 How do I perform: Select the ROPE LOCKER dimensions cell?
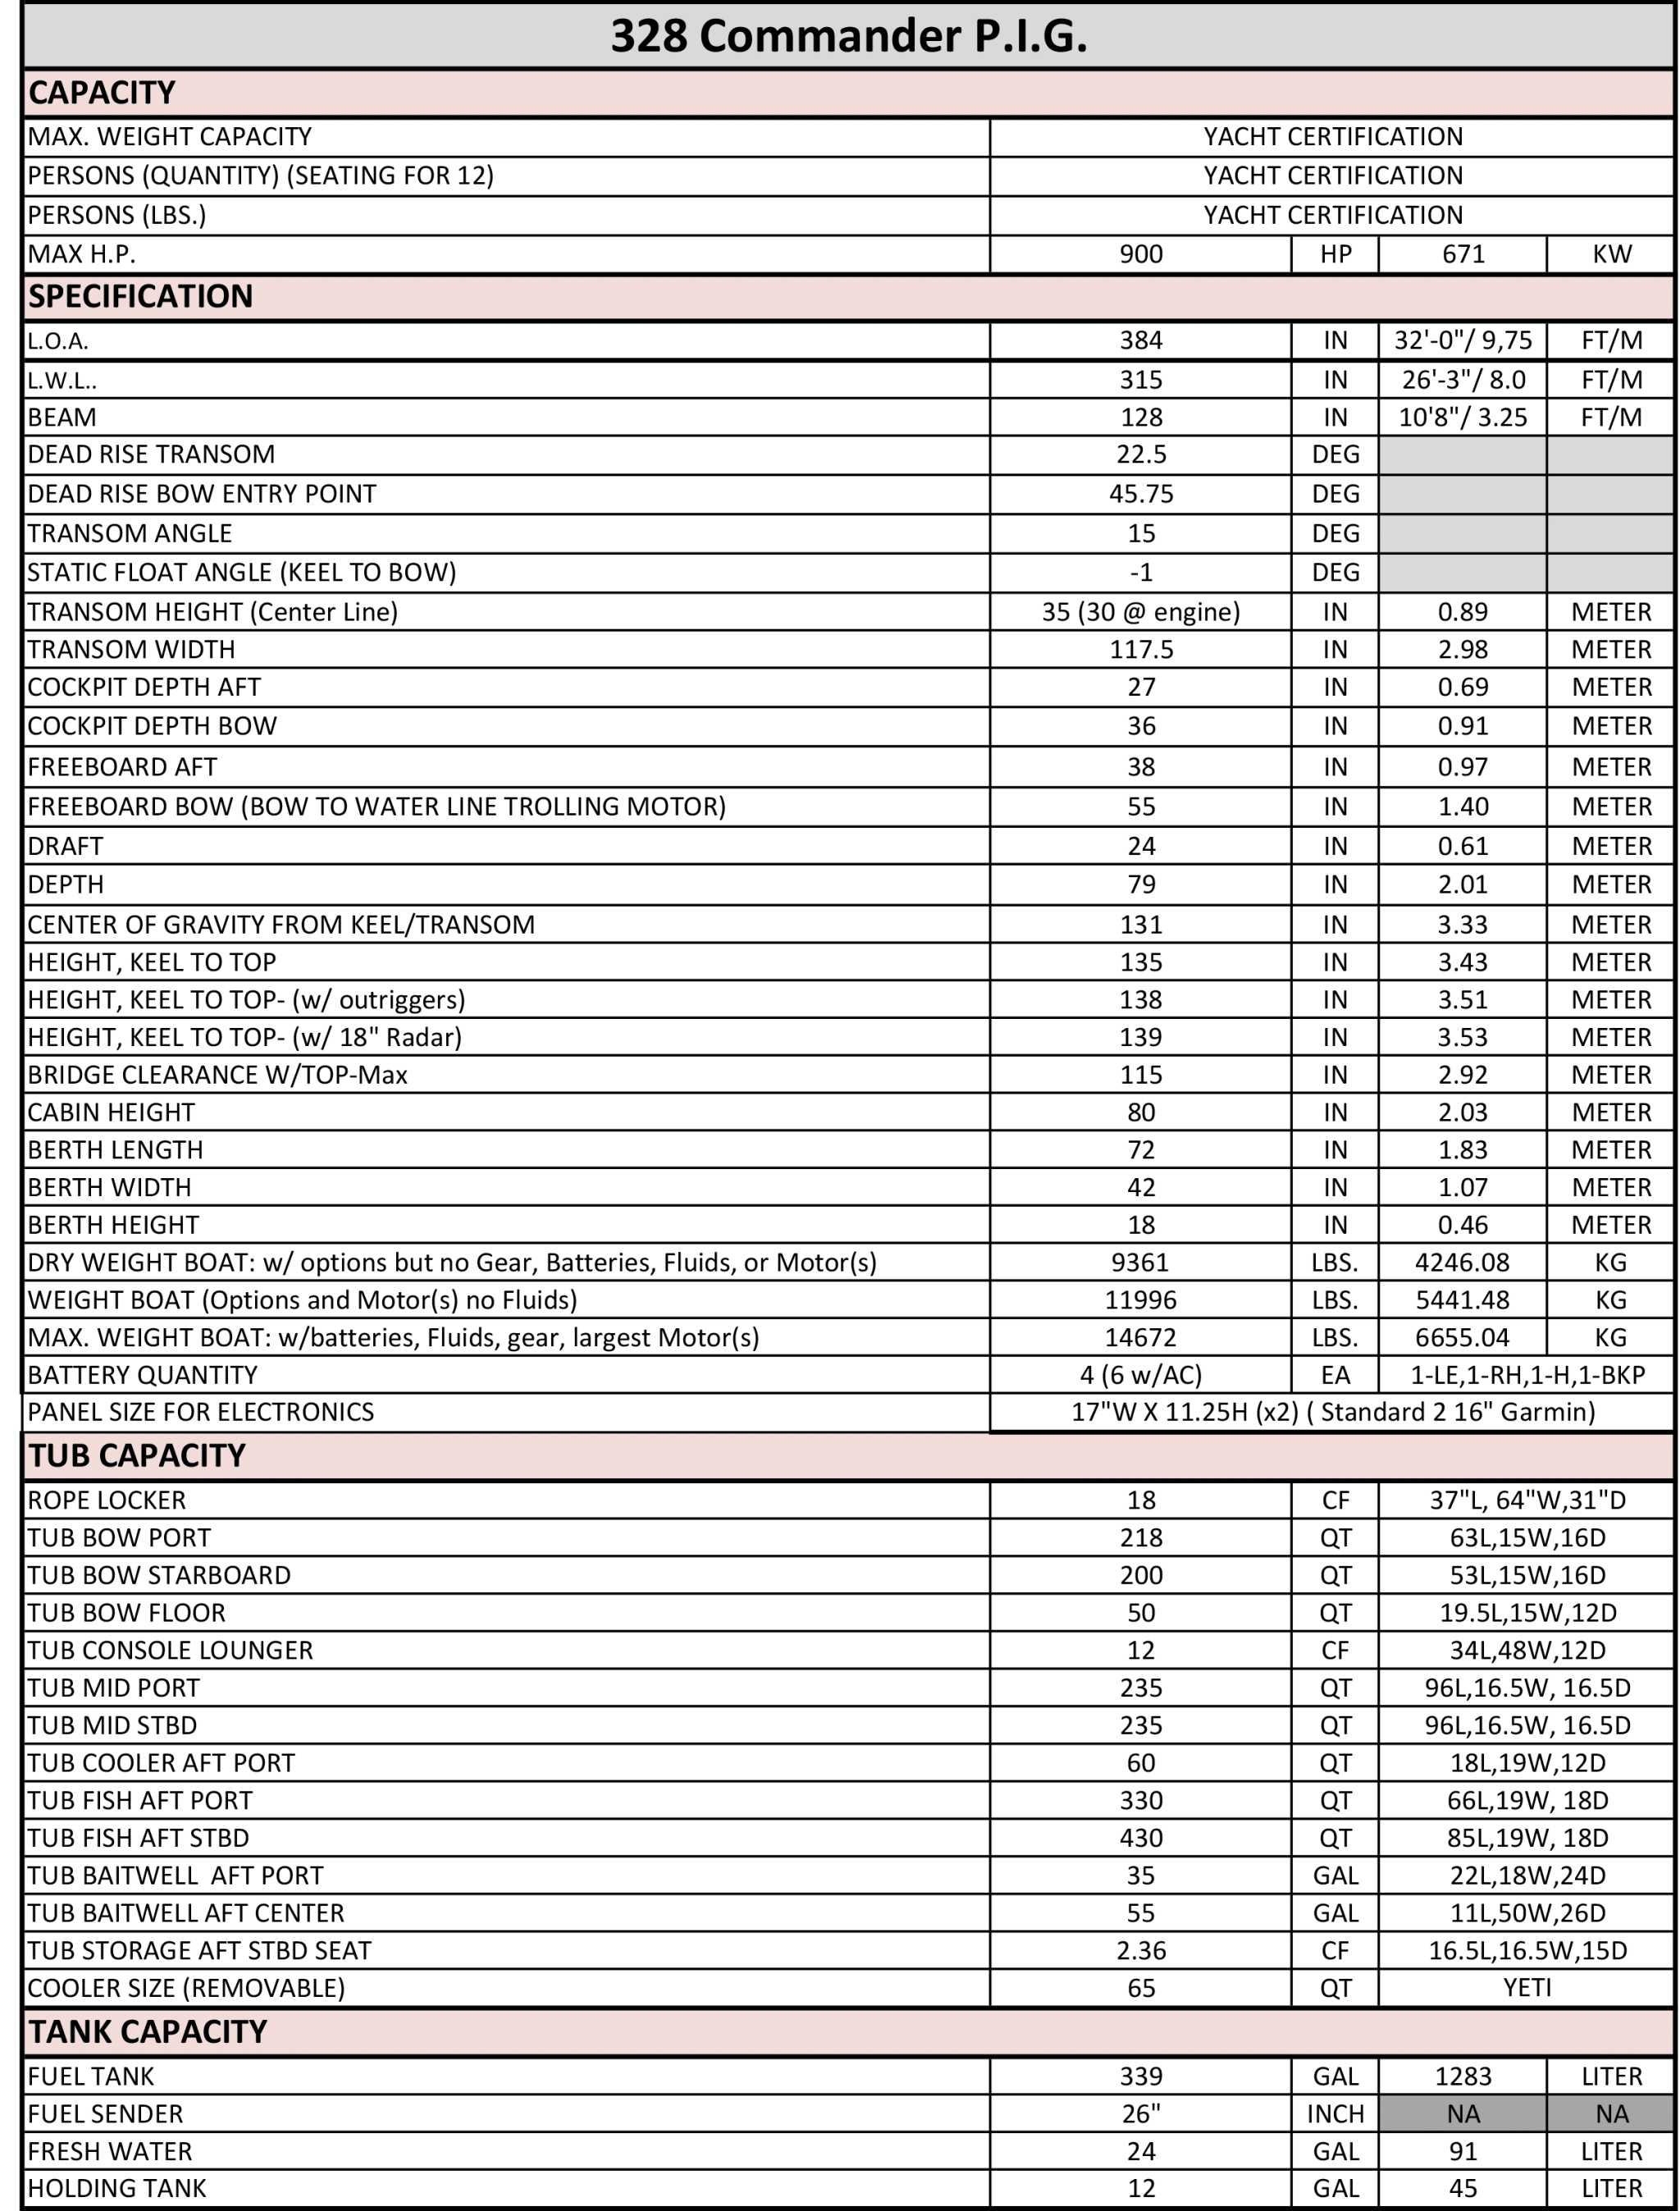pos(1527,1500)
